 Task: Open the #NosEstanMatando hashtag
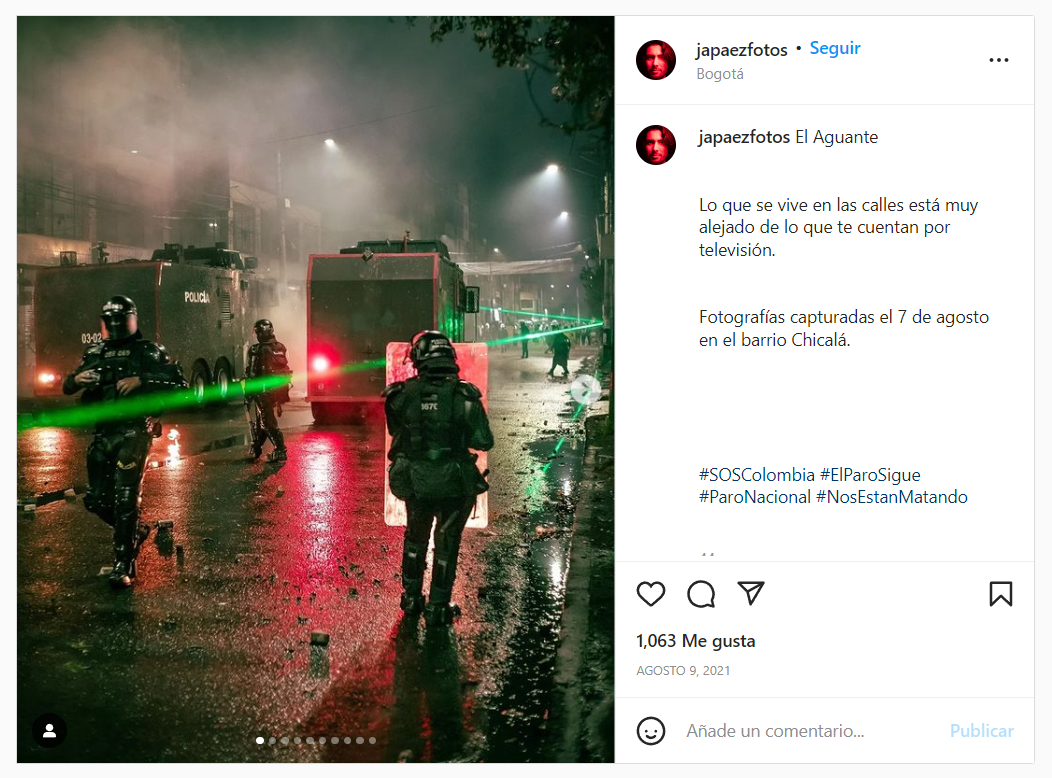(892, 497)
